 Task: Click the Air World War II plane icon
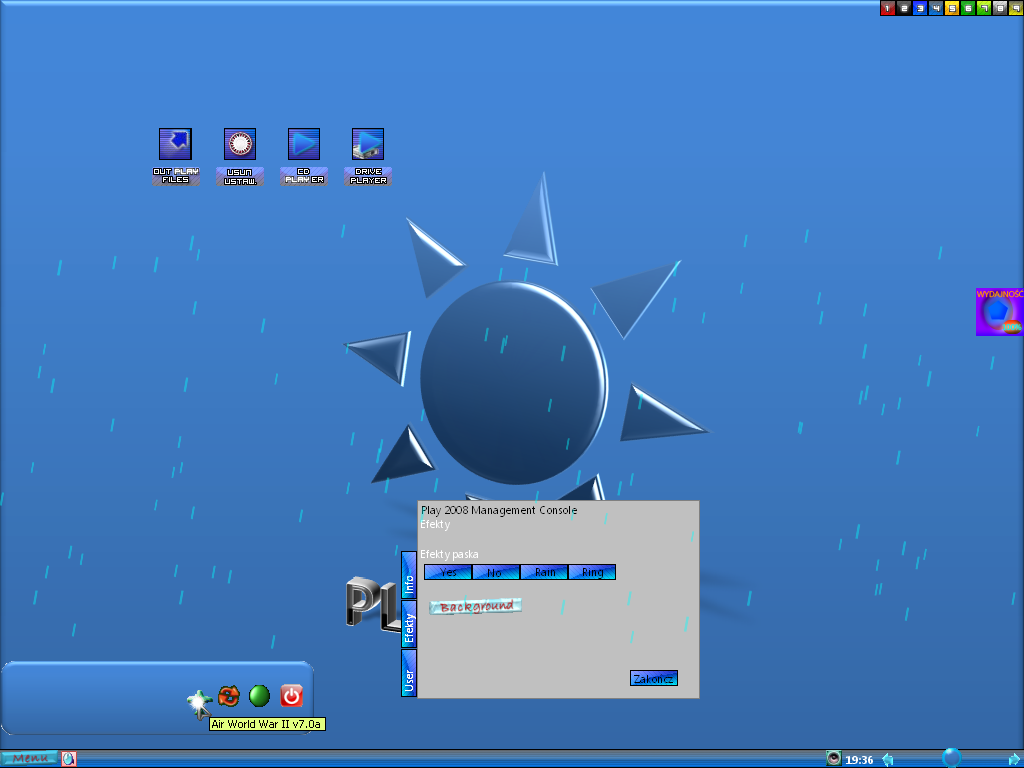coord(198,700)
